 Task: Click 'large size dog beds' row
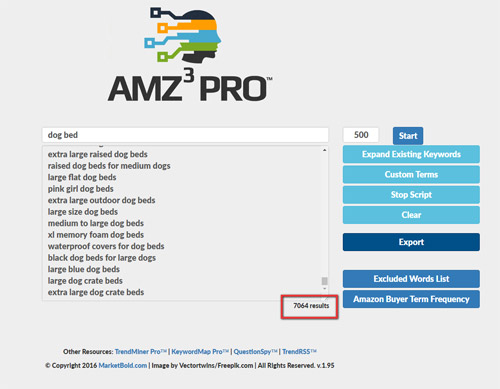point(83,212)
